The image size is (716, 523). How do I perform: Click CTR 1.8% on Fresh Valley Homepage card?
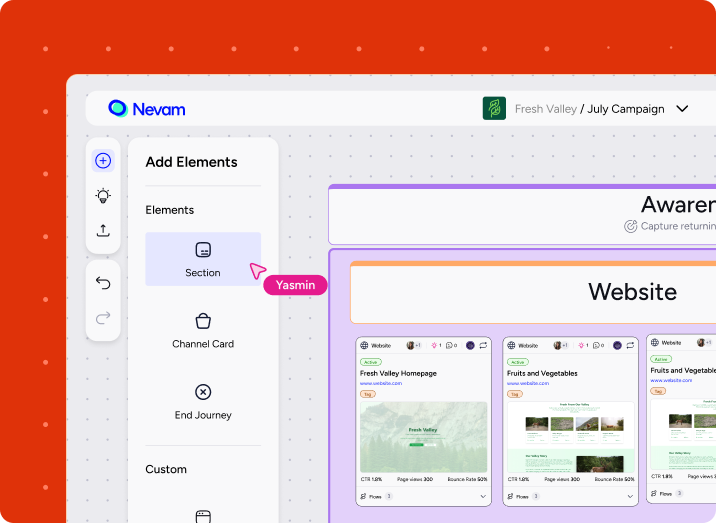pyautogui.click(x=371, y=479)
